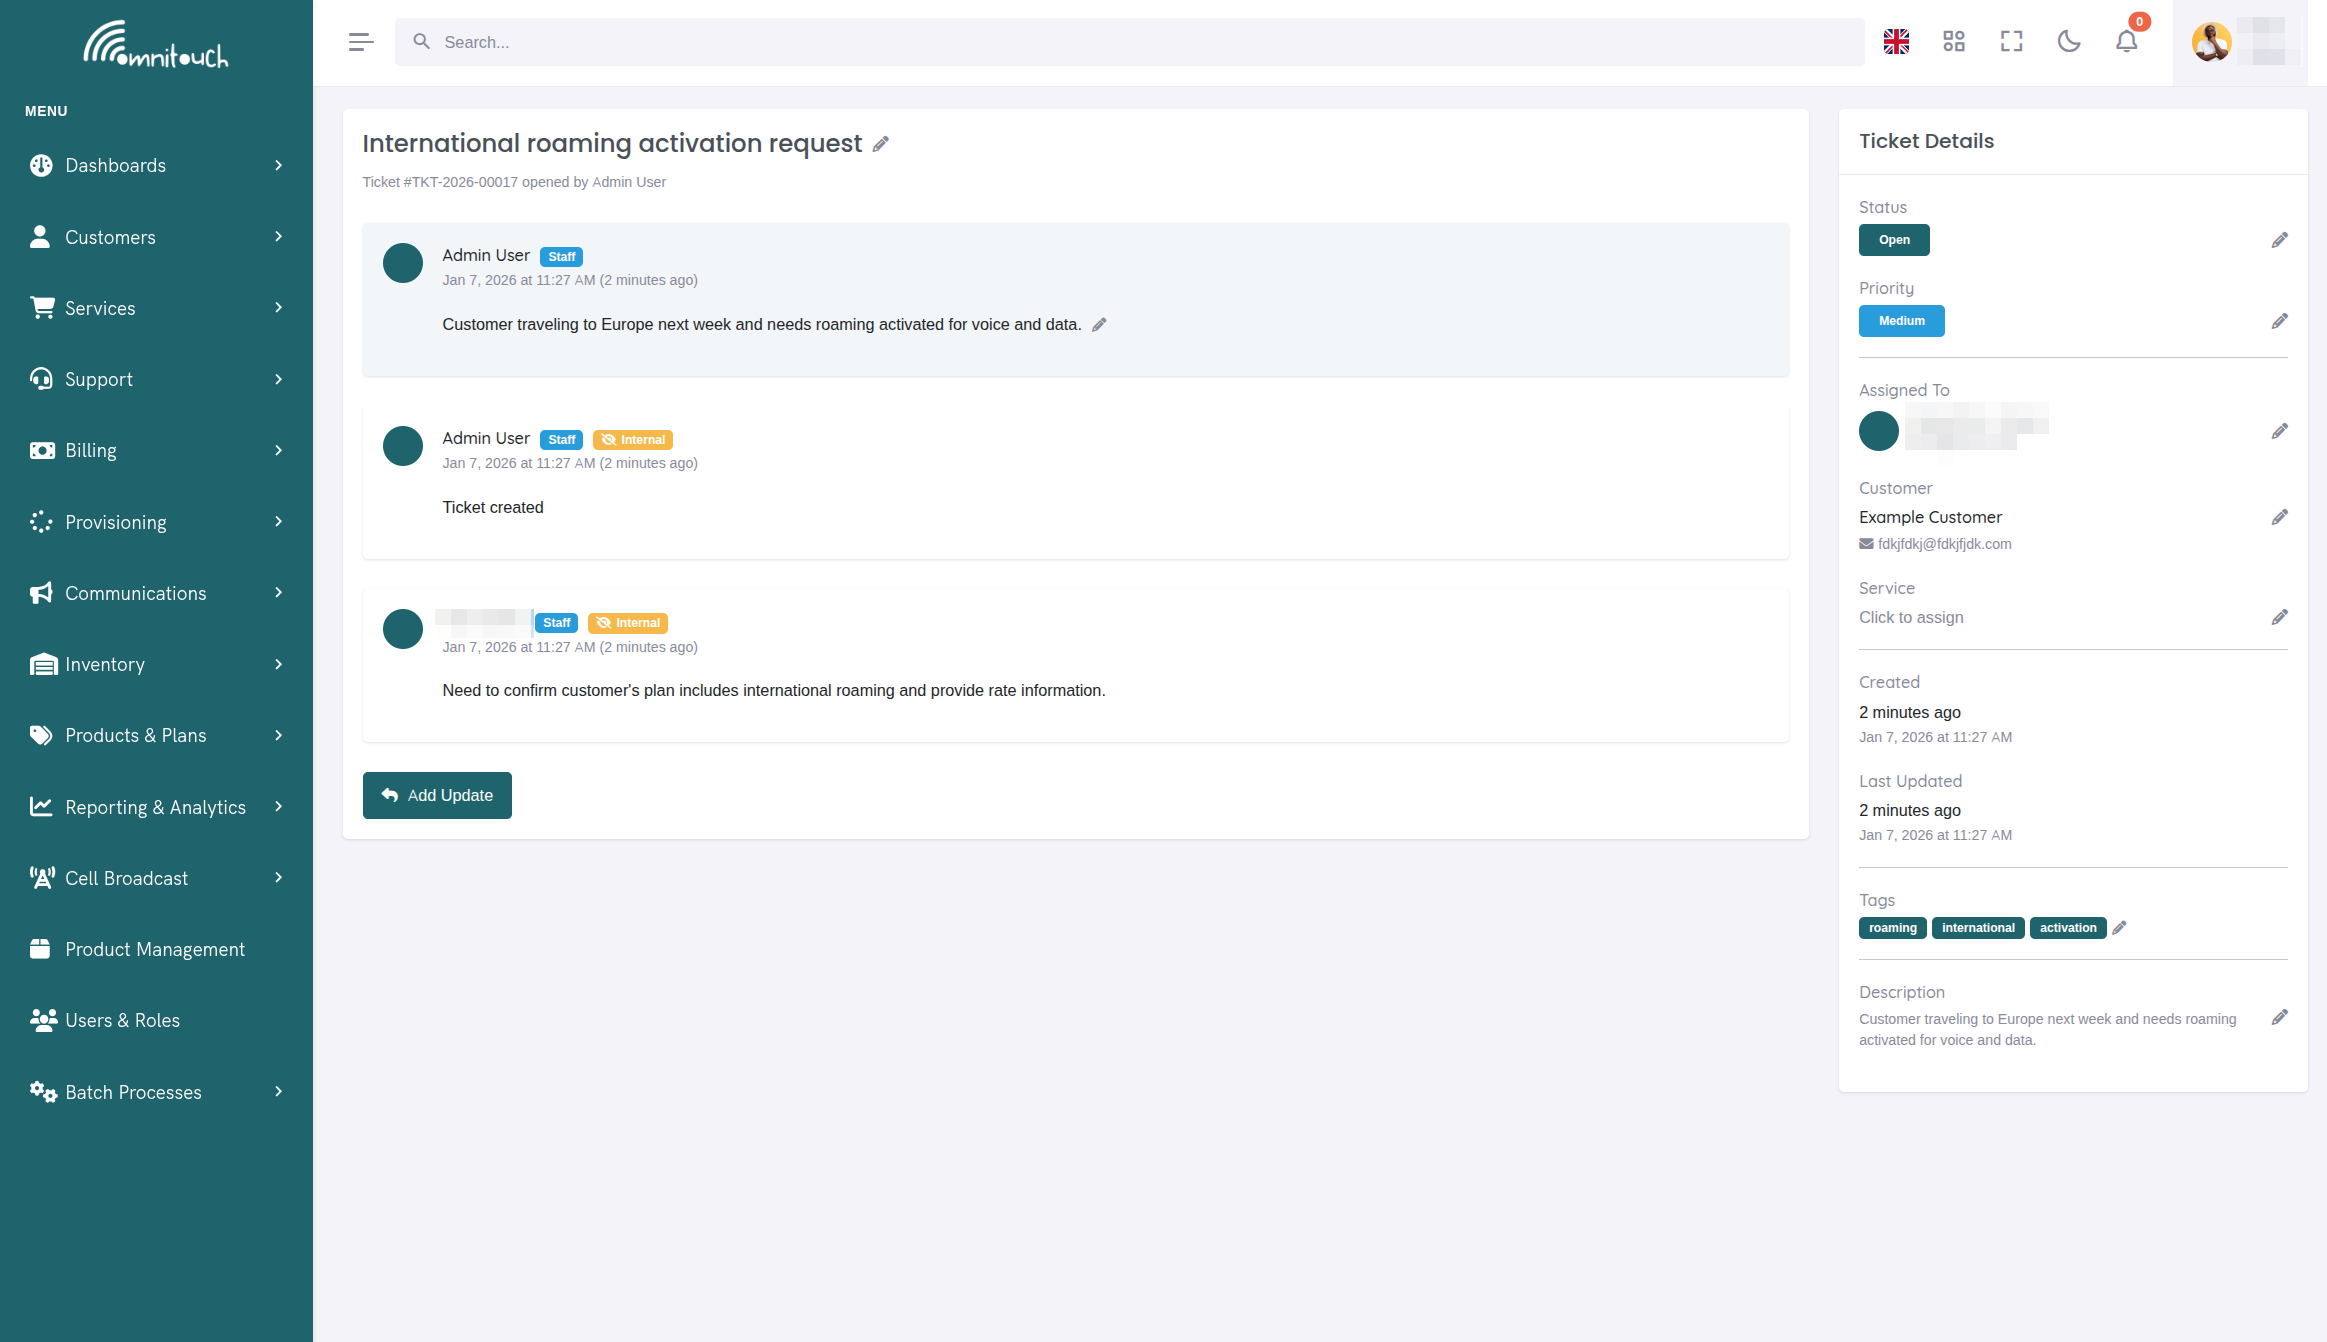Click the customer email link
This screenshot has width=2327, height=1342.
click(1943, 544)
